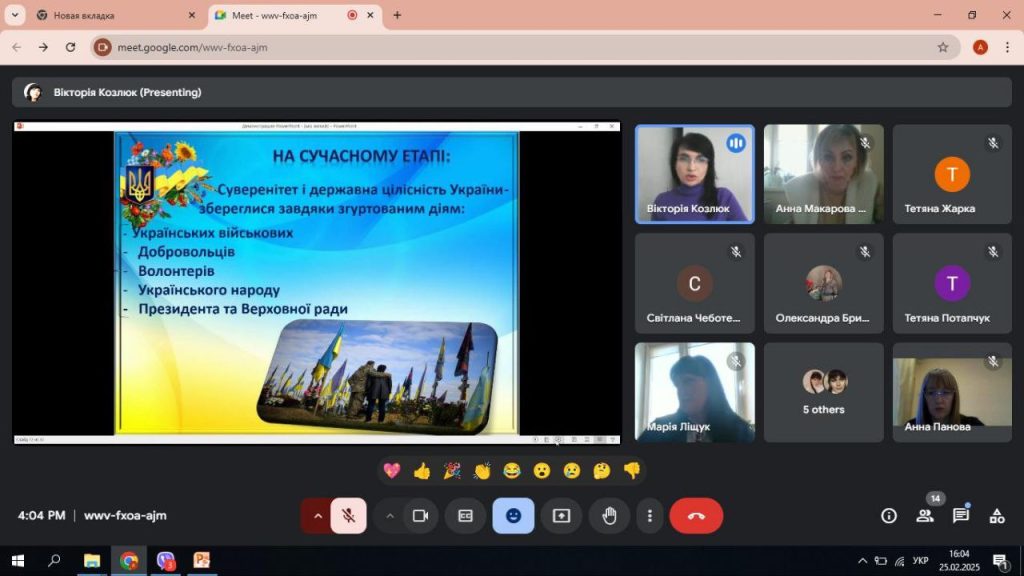Raise your hand in the meeting

pos(609,516)
